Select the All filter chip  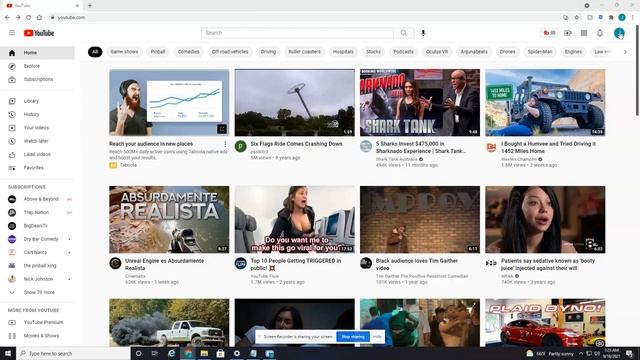[95, 52]
